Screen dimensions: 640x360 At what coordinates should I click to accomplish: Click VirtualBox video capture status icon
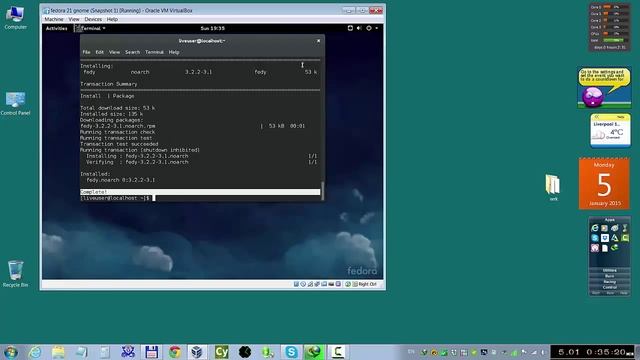click(x=331, y=284)
